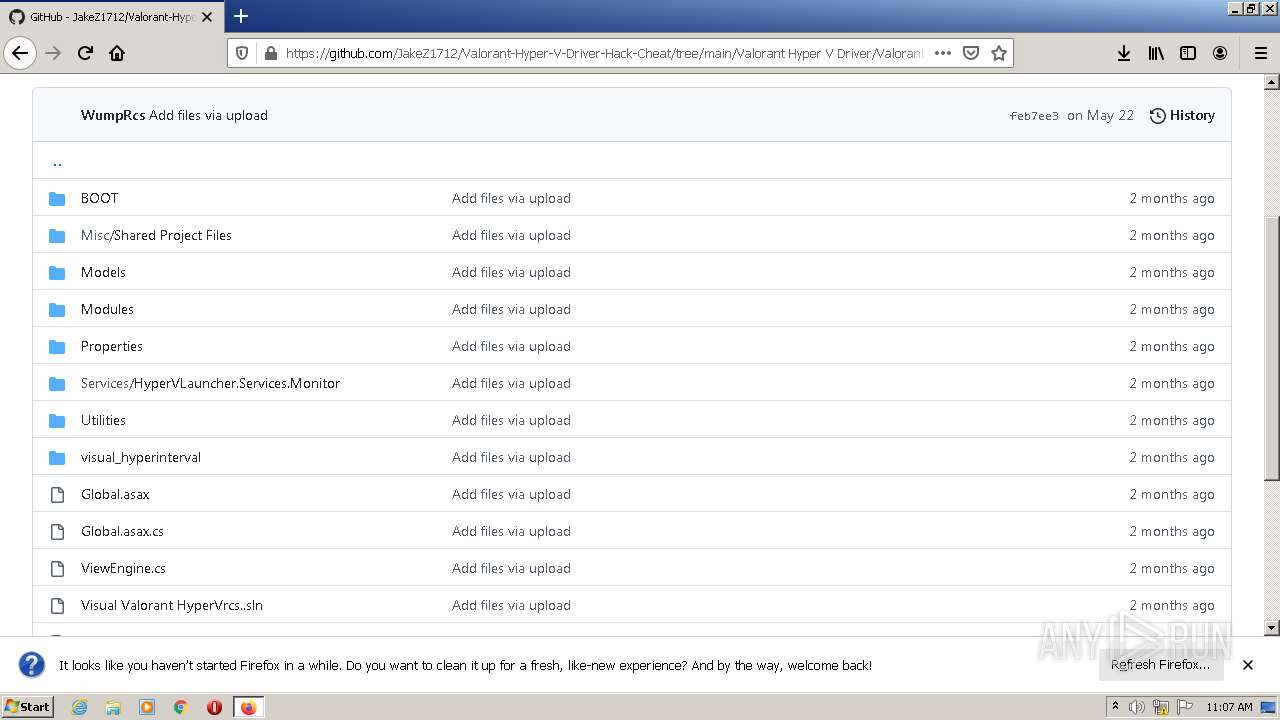Click '2 months ago' in the visual_hyperinterval row

tap(1172, 457)
